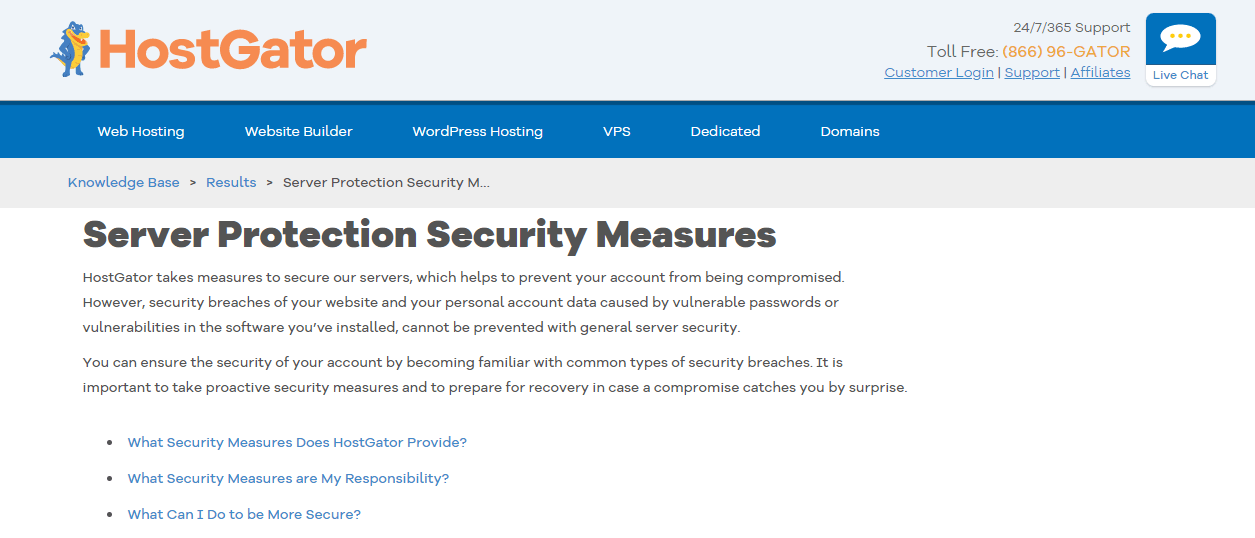Image resolution: width=1255 pixels, height=538 pixels.
Task: Click the HostGator gator mascot logo
Action: pyautogui.click(x=71, y=49)
